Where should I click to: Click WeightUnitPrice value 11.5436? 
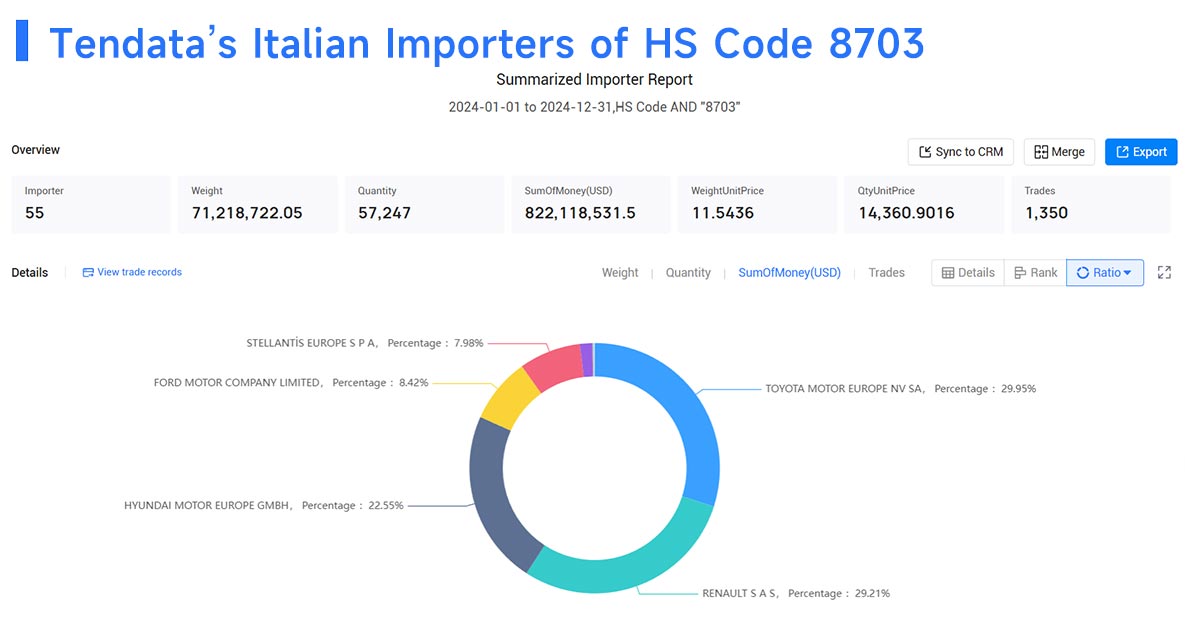coord(722,213)
